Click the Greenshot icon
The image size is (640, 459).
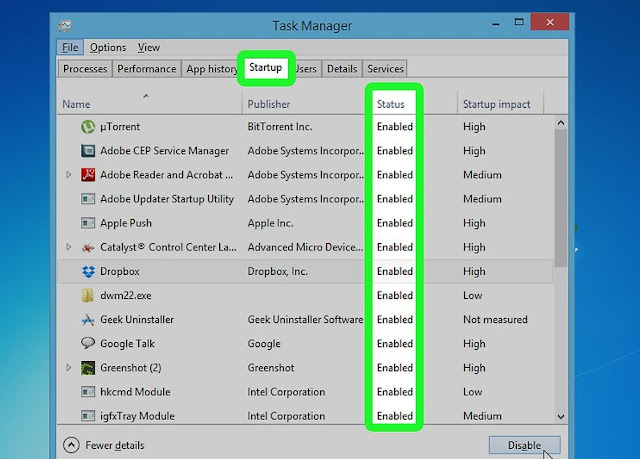(x=88, y=367)
